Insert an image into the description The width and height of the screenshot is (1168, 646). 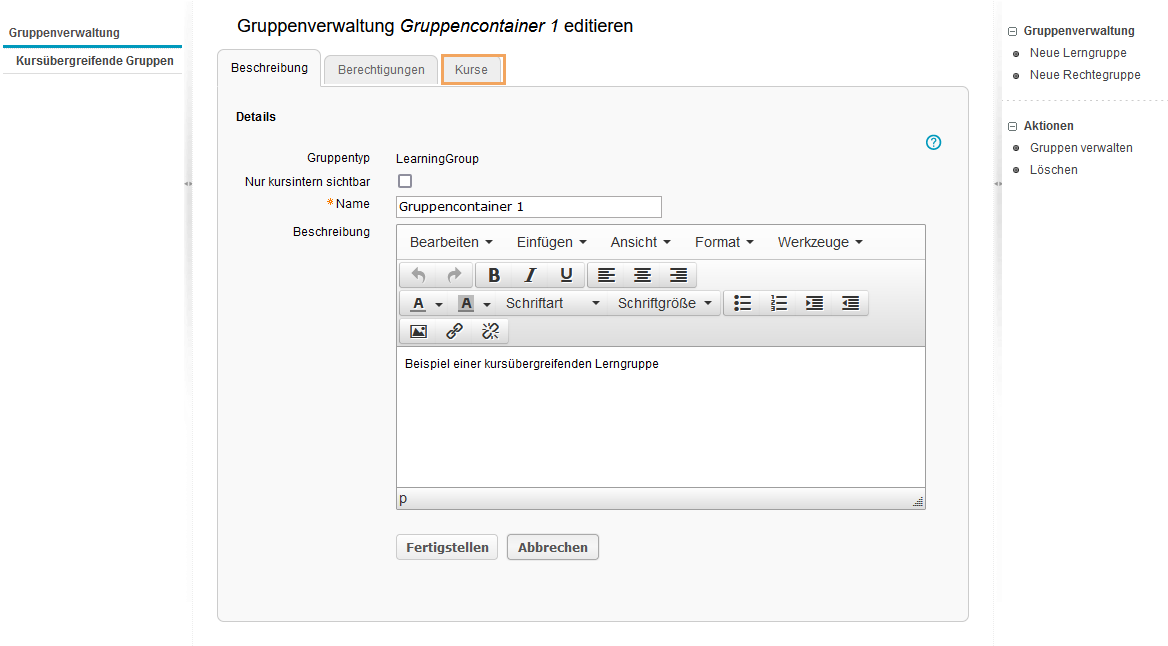pyautogui.click(x=418, y=331)
